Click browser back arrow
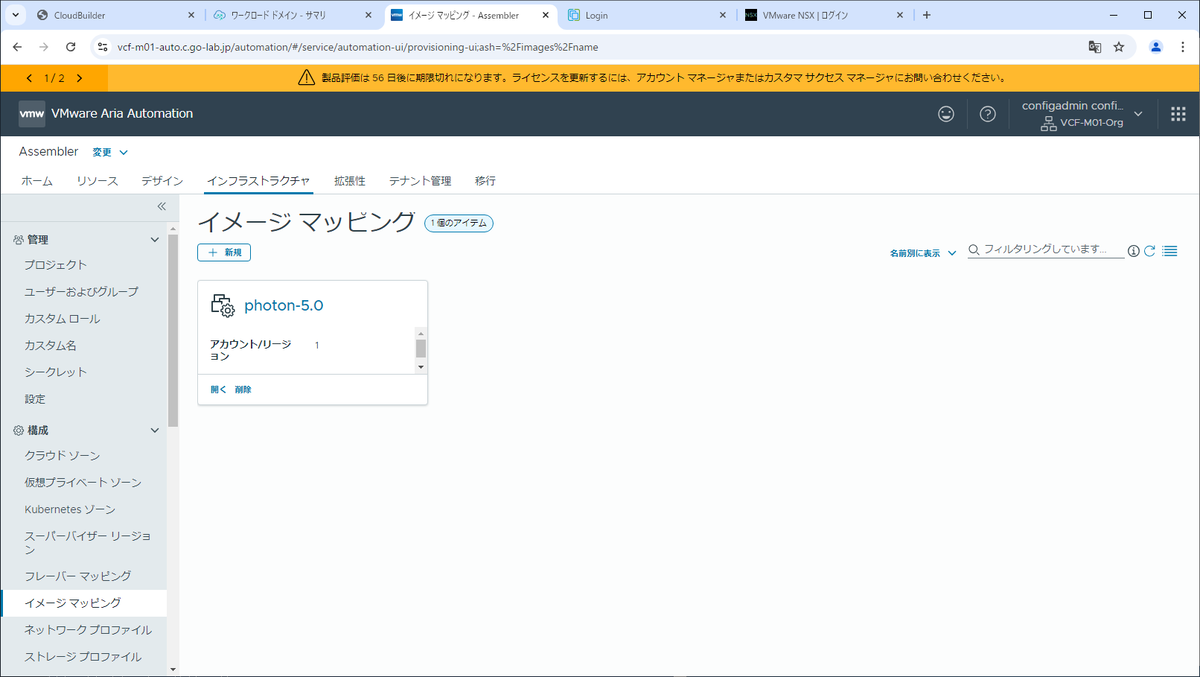Viewport: 1200px width, 677px height. [17, 47]
